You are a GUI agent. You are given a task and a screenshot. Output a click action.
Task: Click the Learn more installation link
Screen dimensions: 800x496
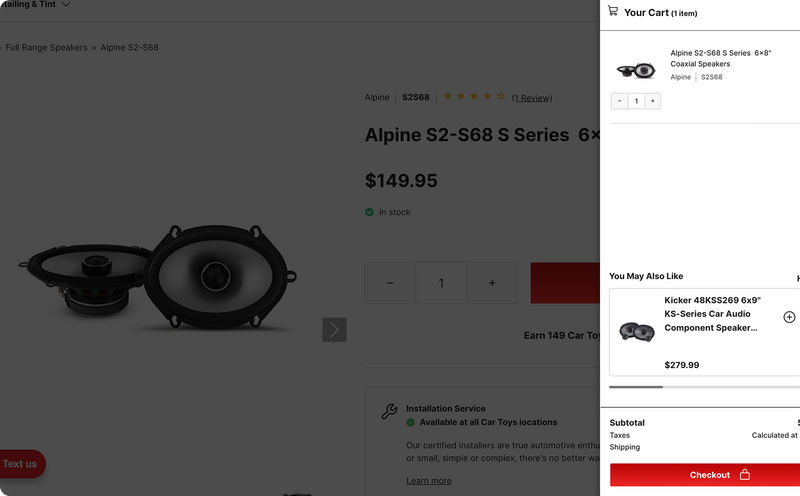tap(428, 481)
